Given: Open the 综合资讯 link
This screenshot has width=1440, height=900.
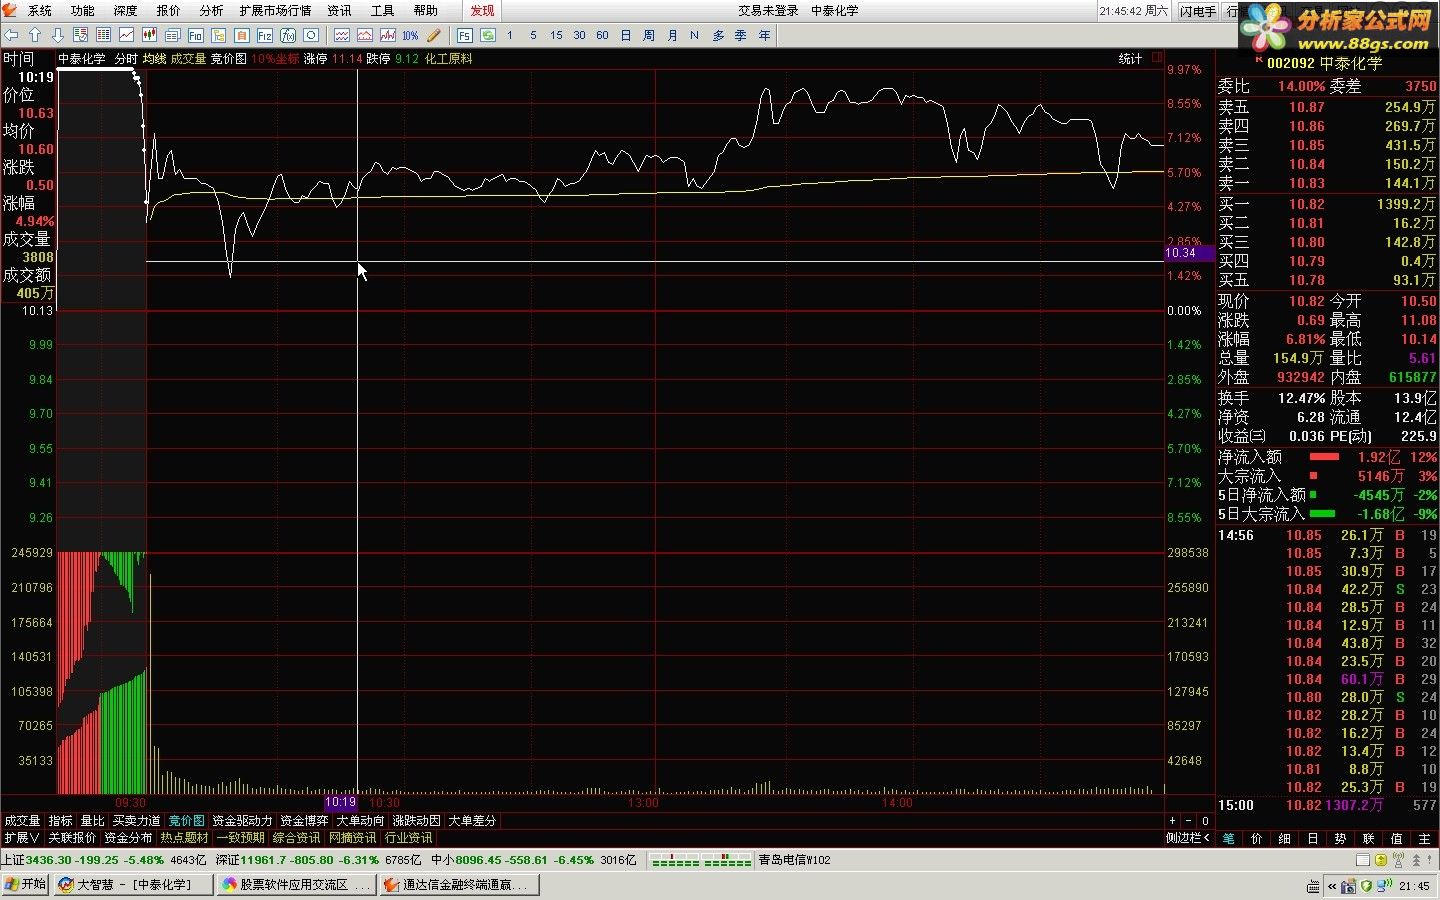Looking at the screenshot, I should pos(296,838).
